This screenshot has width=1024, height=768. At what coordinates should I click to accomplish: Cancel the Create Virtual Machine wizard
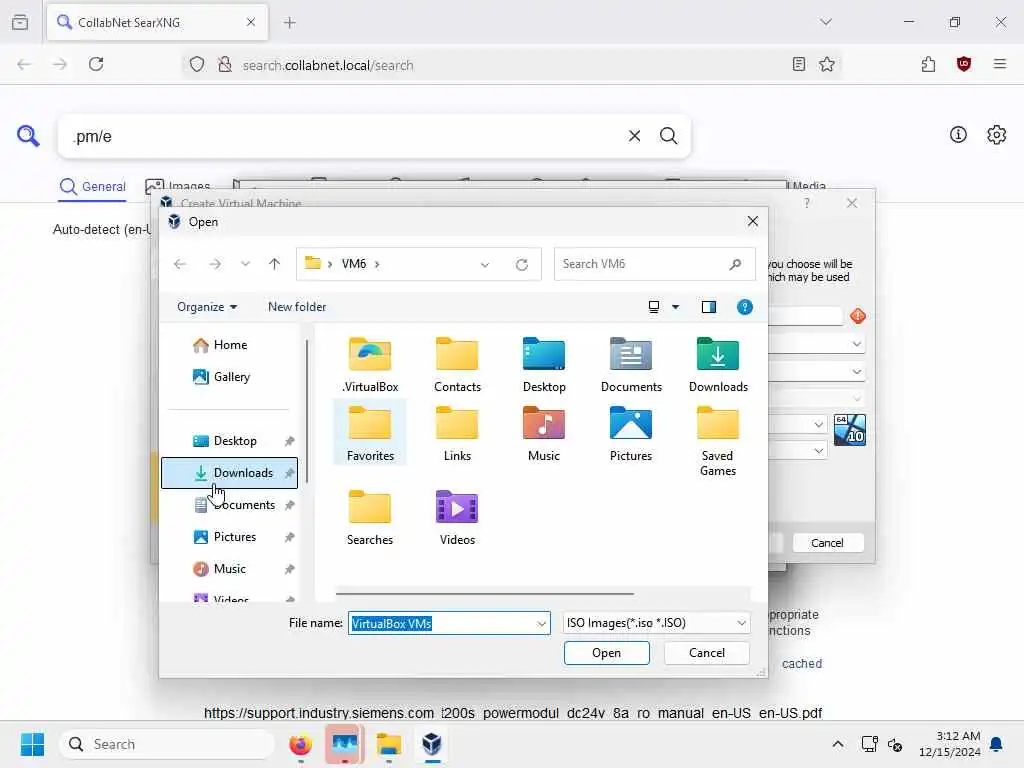pyautogui.click(x=827, y=543)
